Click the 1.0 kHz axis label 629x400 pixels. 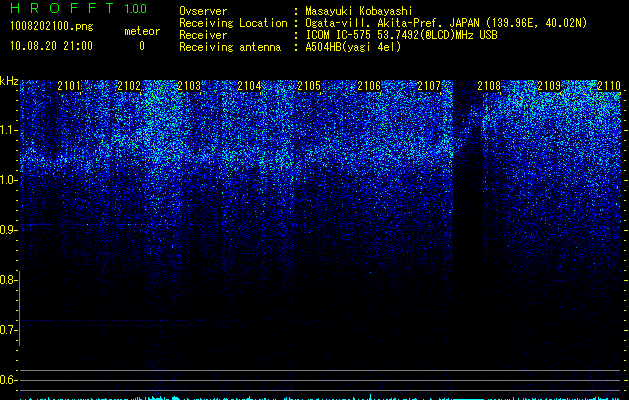coord(7,180)
